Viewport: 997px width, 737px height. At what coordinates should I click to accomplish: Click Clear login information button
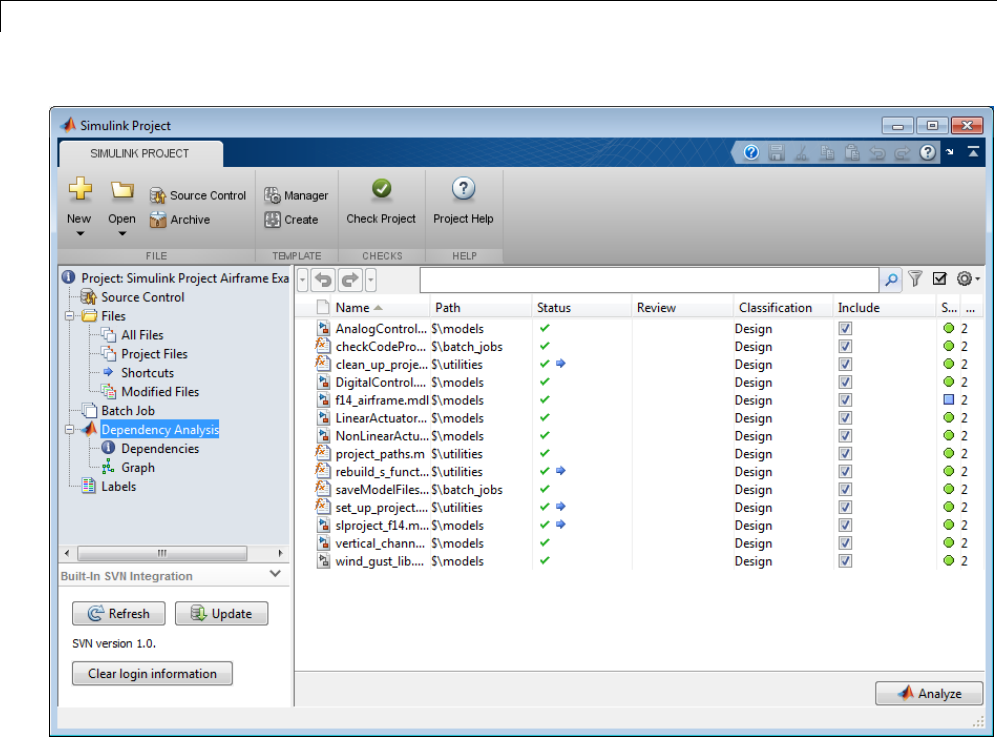[153, 673]
